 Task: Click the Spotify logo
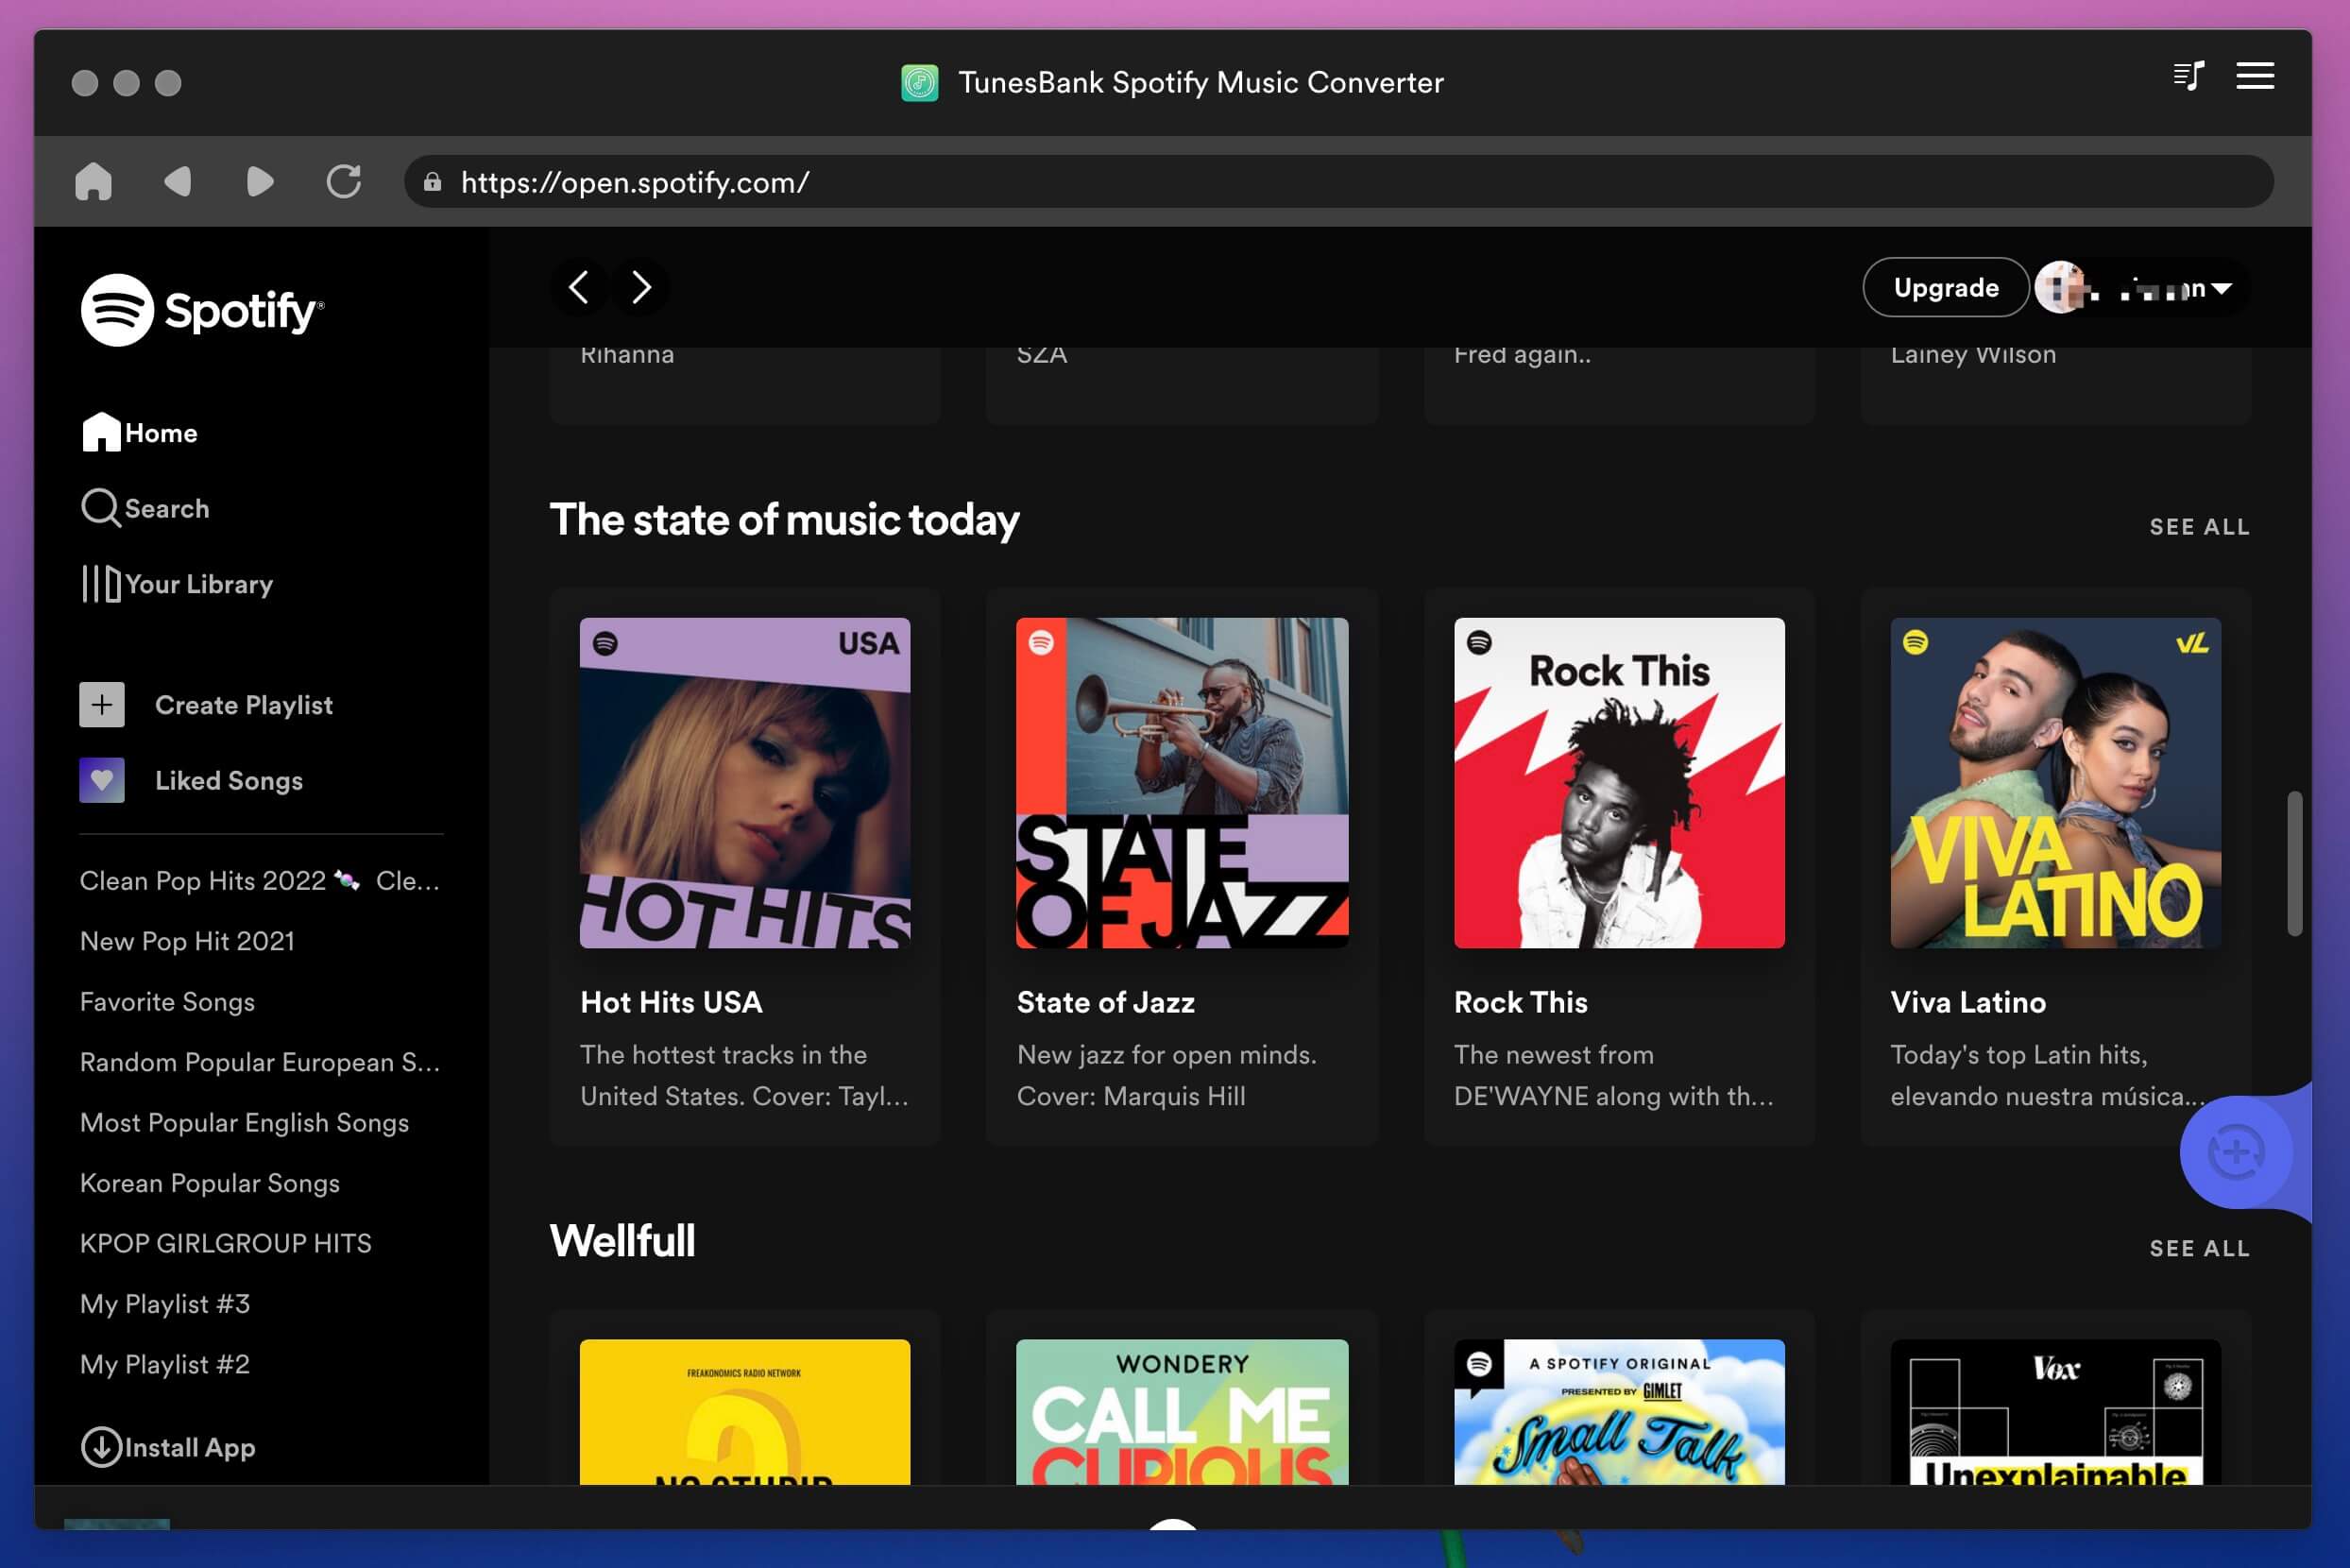[x=202, y=310]
